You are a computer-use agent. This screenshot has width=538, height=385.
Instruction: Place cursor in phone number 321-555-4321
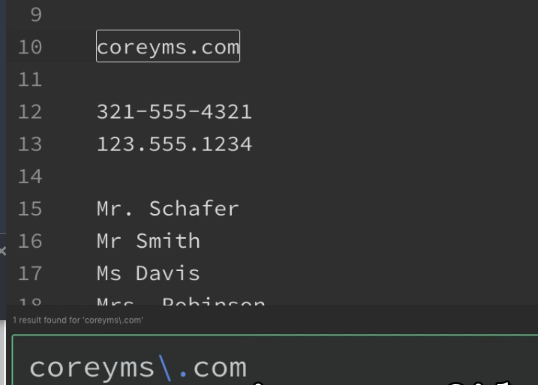coord(174,112)
